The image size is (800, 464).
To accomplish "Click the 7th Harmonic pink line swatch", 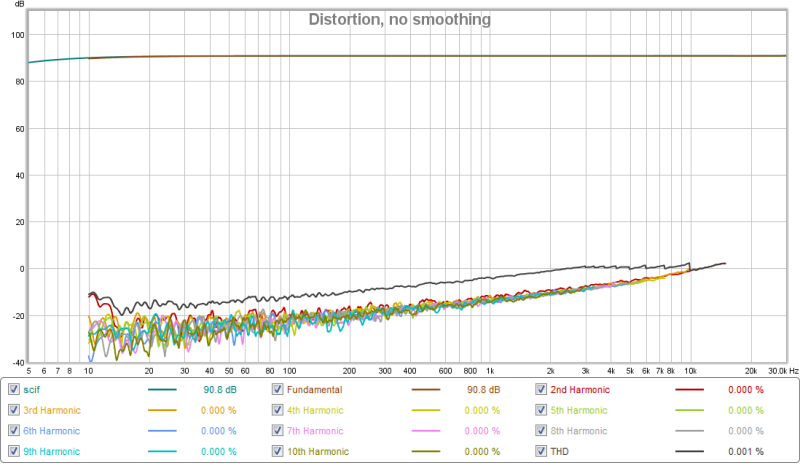I will [426, 431].
